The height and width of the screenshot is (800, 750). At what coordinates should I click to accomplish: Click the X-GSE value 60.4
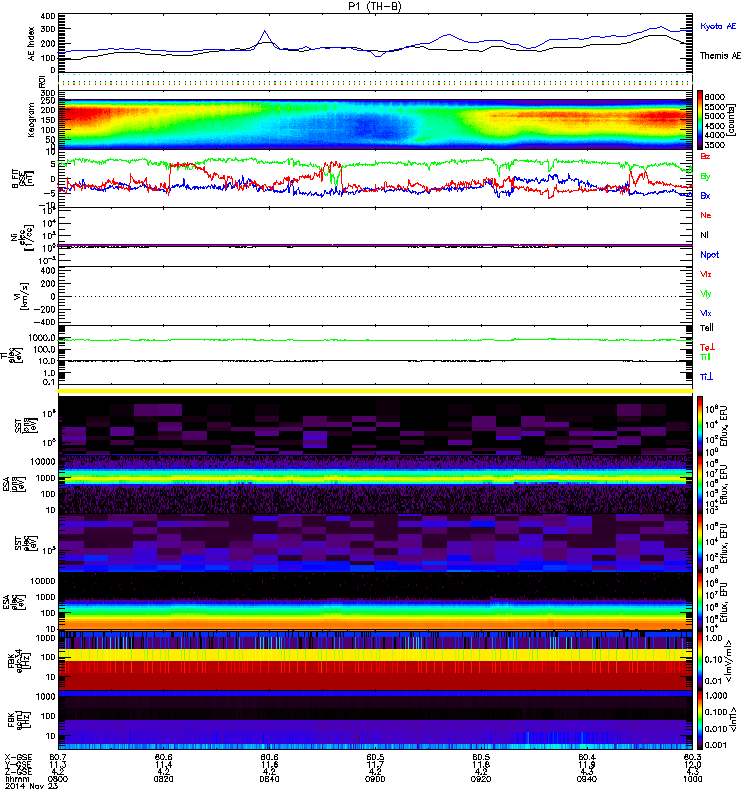point(587,757)
